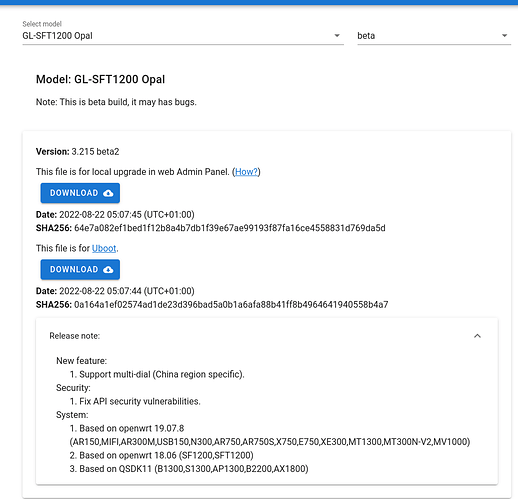Image resolution: width=518 pixels, height=499 pixels.
Task: Click the Security: heading in release notes
Action: [x=73, y=388]
